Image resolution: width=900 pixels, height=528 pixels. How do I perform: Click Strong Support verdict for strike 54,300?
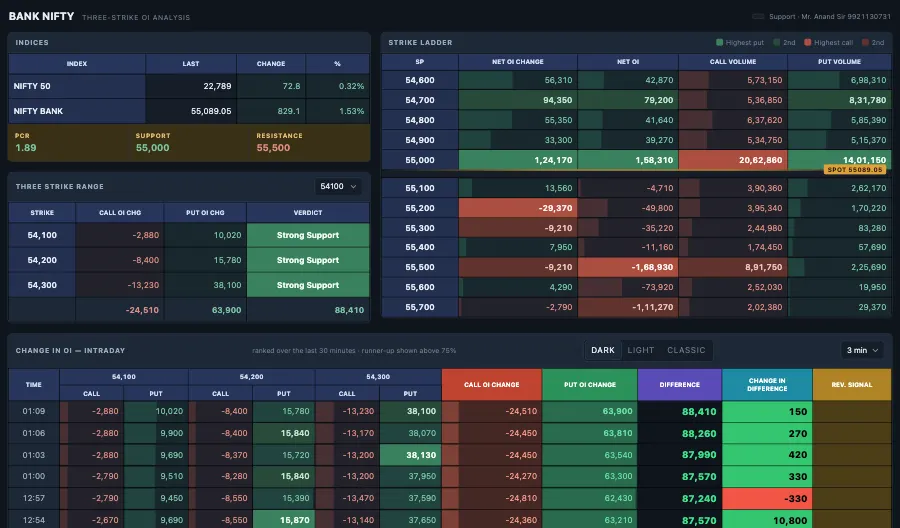(x=308, y=285)
